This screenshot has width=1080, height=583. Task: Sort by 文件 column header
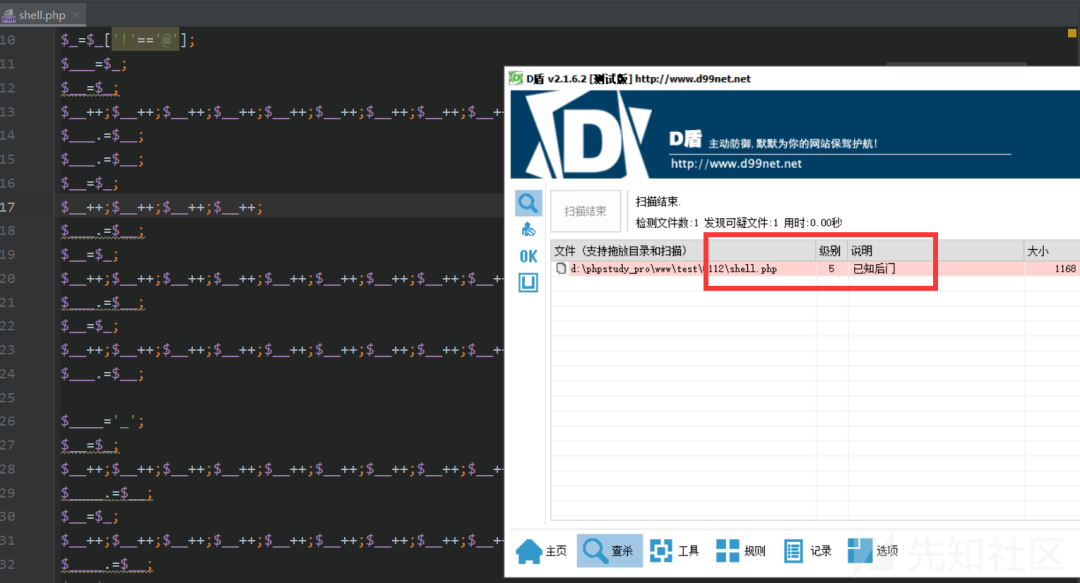coord(683,251)
